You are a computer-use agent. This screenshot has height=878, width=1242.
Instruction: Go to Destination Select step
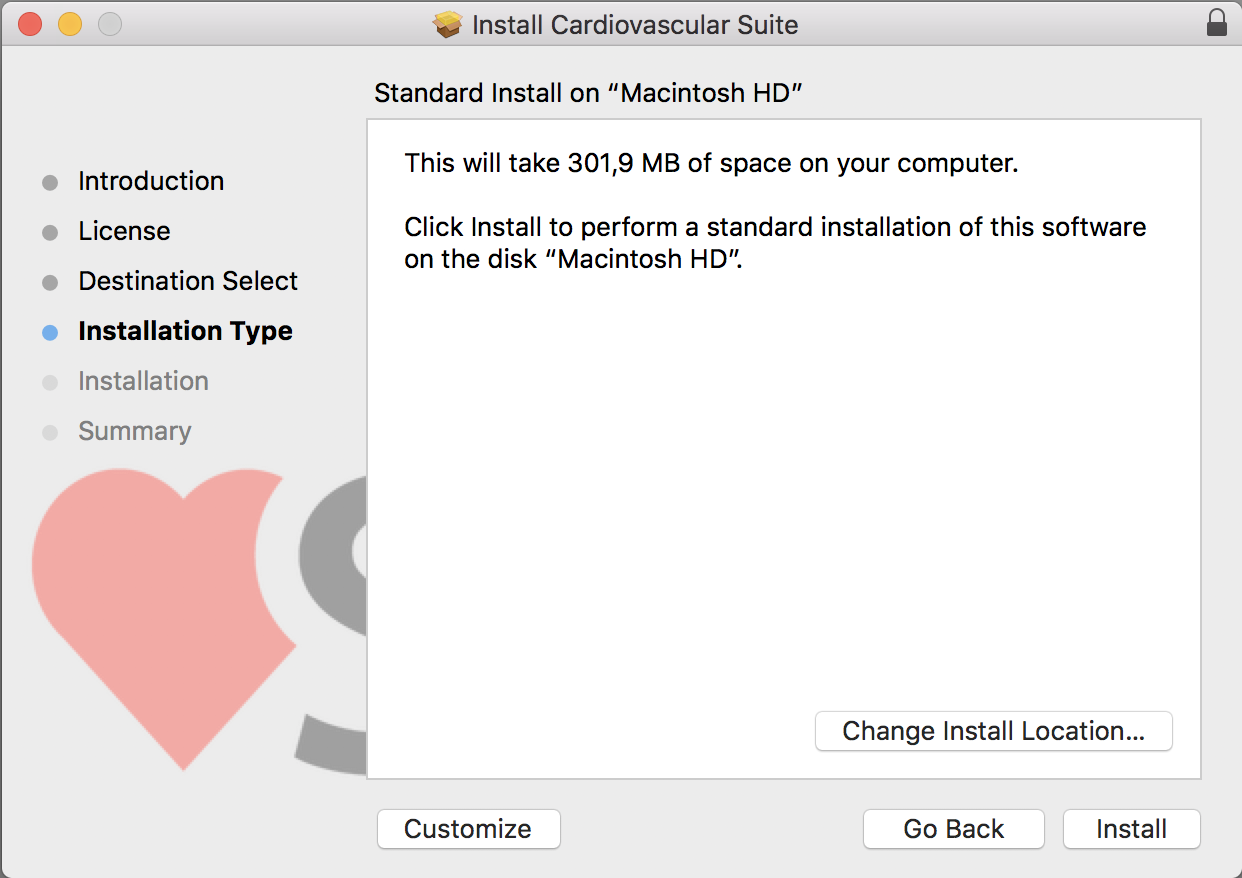188,281
